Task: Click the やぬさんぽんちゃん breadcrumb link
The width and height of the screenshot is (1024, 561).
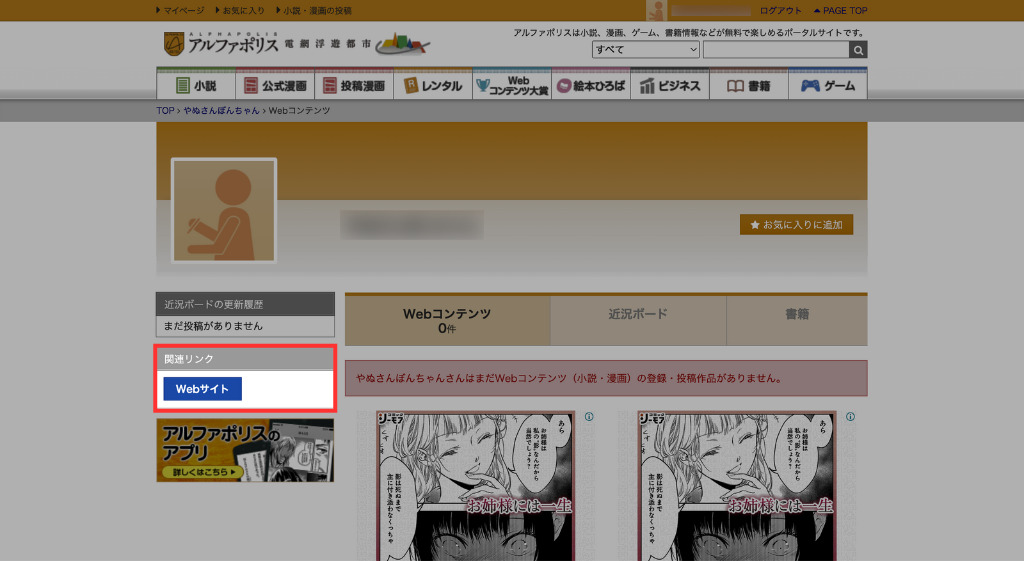Action: tap(221, 110)
